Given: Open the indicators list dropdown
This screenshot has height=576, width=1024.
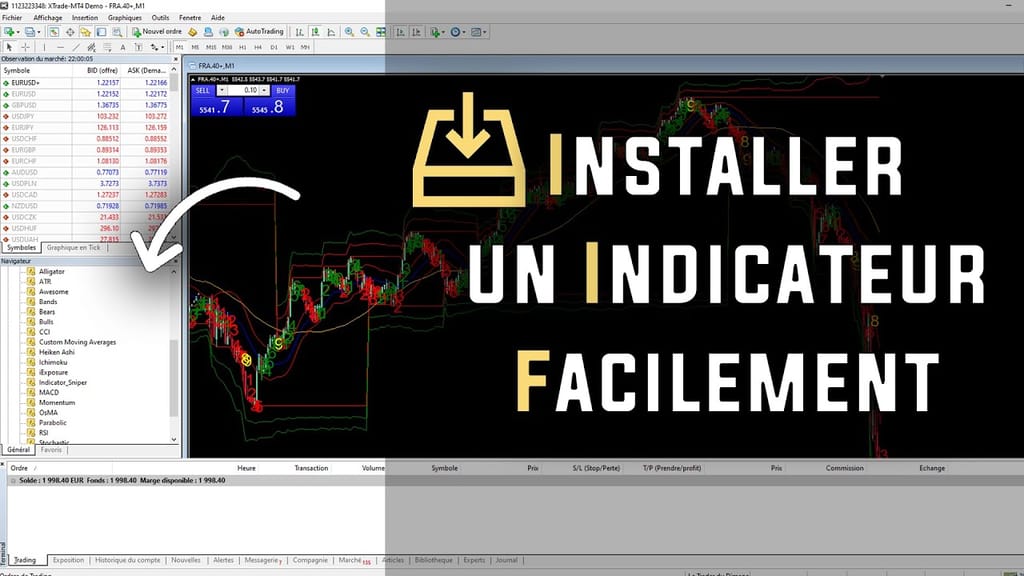Looking at the screenshot, I should click(x=438, y=31).
